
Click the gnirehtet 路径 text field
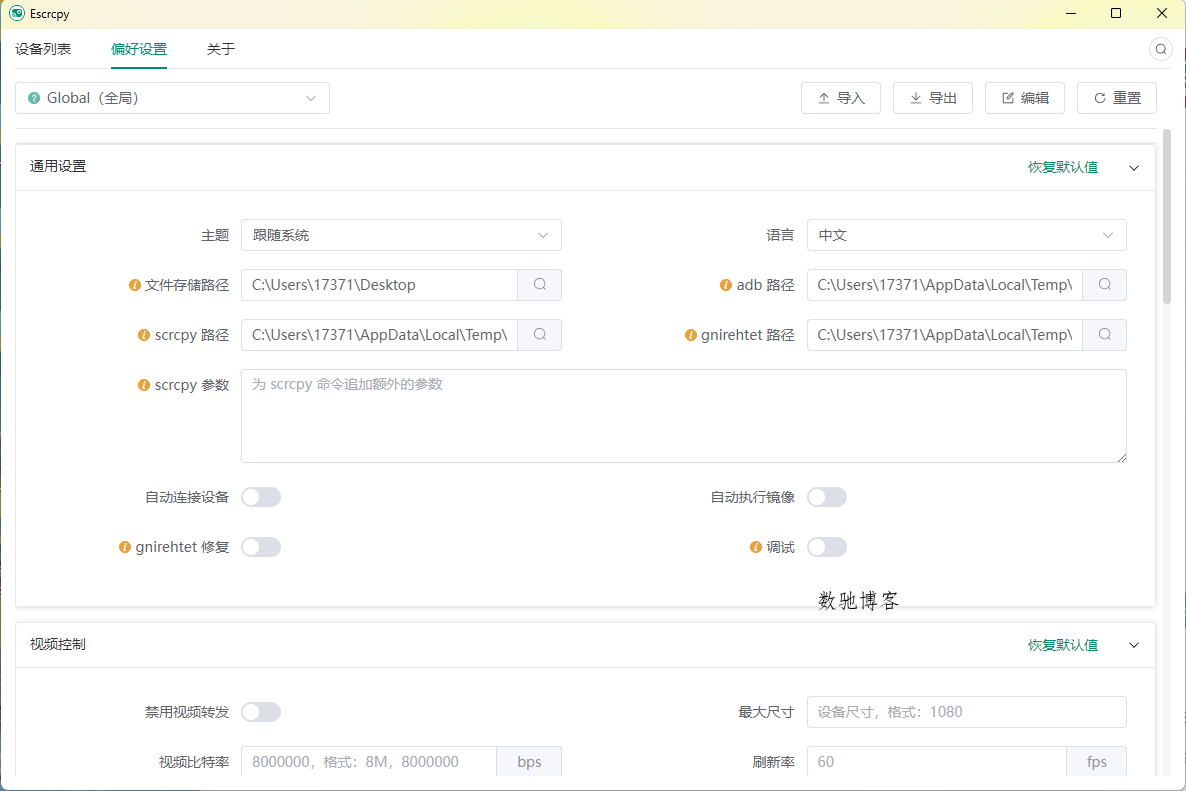pyautogui.click(x=945, y=335)
